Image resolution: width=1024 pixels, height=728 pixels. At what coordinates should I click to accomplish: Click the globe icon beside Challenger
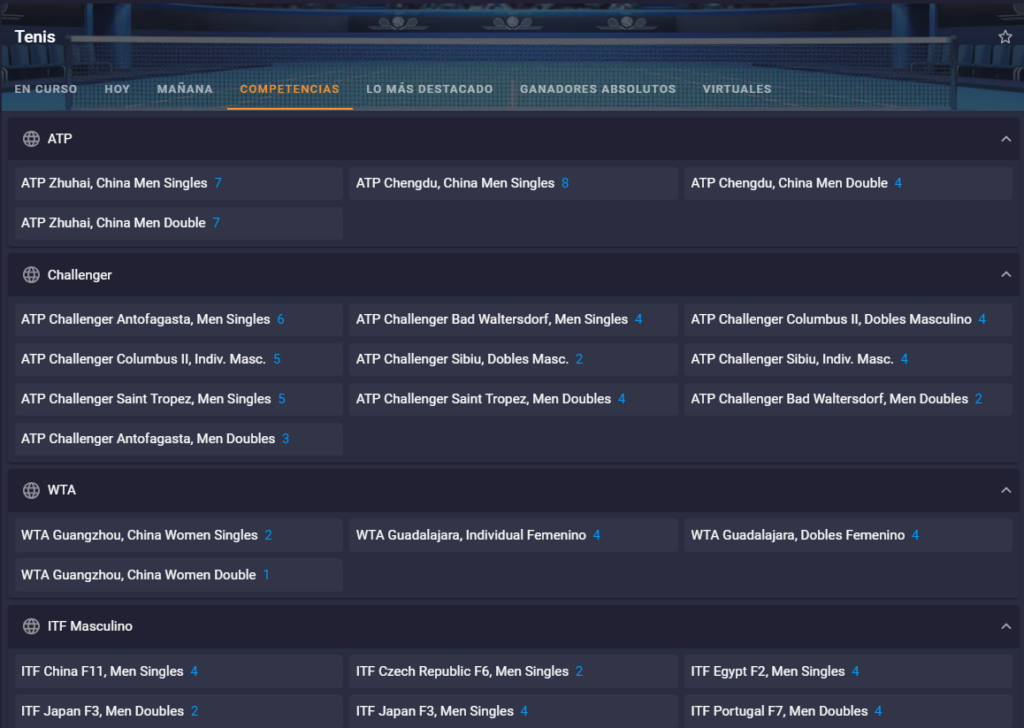click(x=31, y=275)
